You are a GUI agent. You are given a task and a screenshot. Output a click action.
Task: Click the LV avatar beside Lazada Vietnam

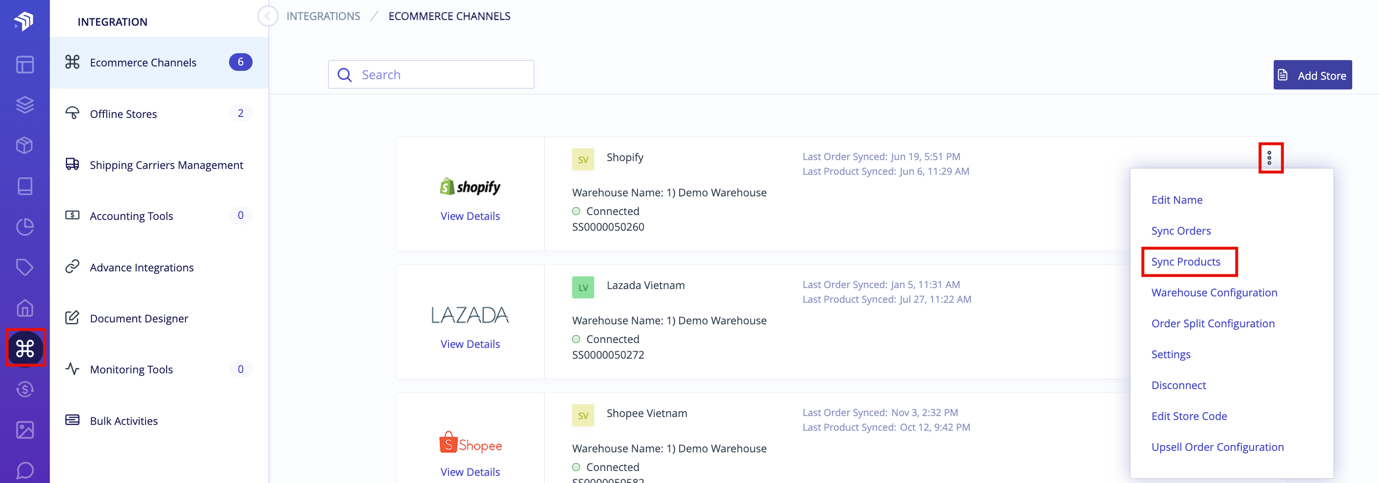coord(583,287)
